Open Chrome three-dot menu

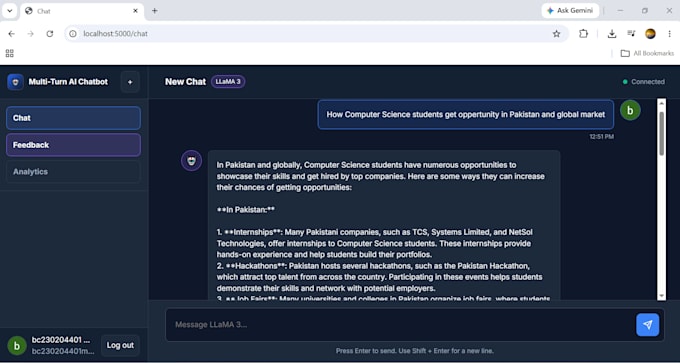pyautogui.click(x=670, y=34)
